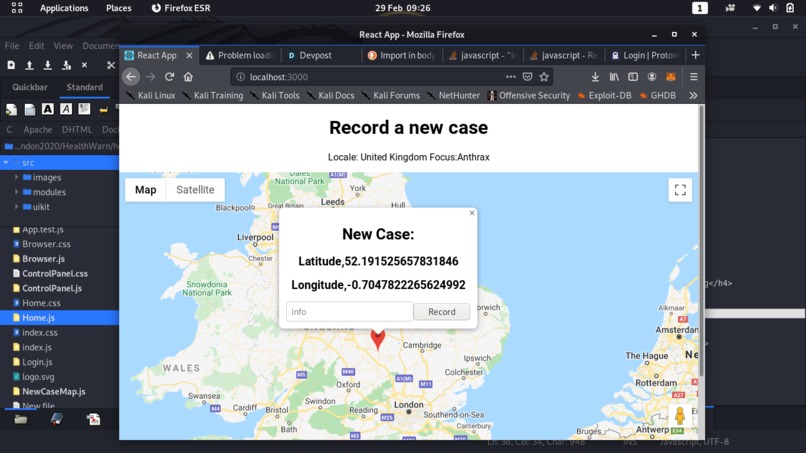Open the editor View menu

[63, 46]
